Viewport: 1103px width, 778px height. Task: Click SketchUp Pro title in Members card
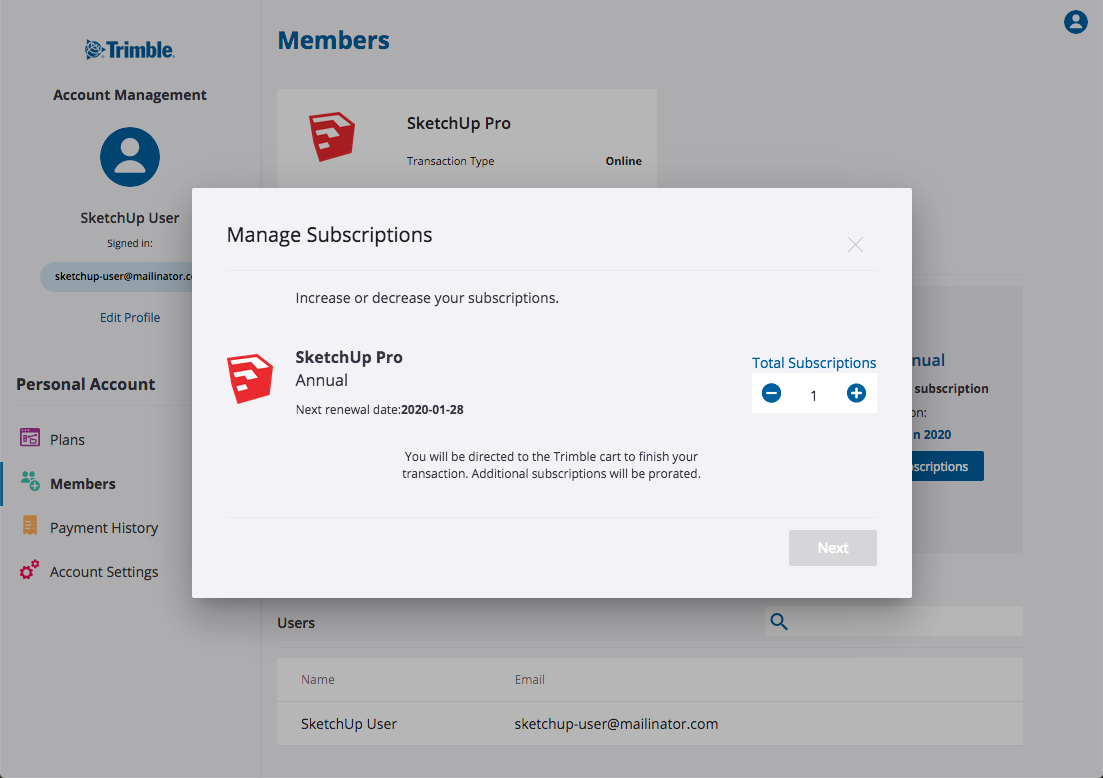coord(459,123)
